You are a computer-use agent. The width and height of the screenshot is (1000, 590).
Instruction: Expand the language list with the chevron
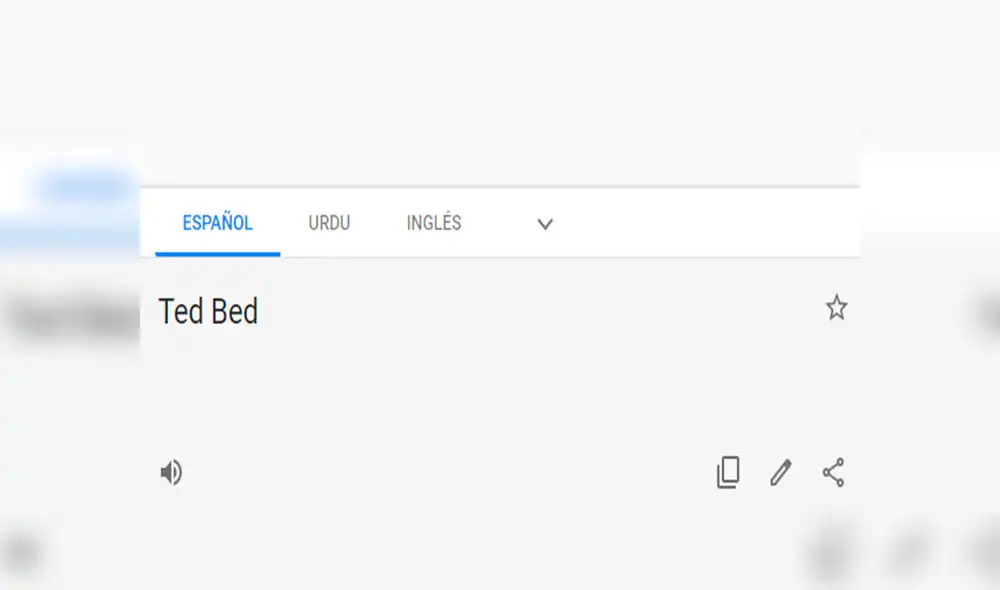coord(544,224)
